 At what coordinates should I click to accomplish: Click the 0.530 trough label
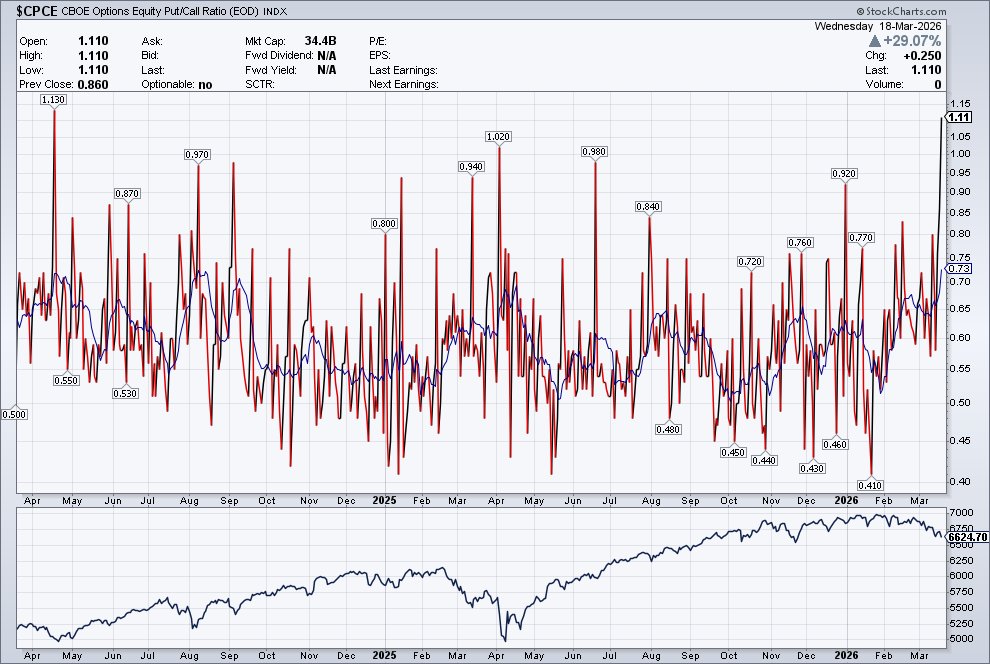pos(125,393)
